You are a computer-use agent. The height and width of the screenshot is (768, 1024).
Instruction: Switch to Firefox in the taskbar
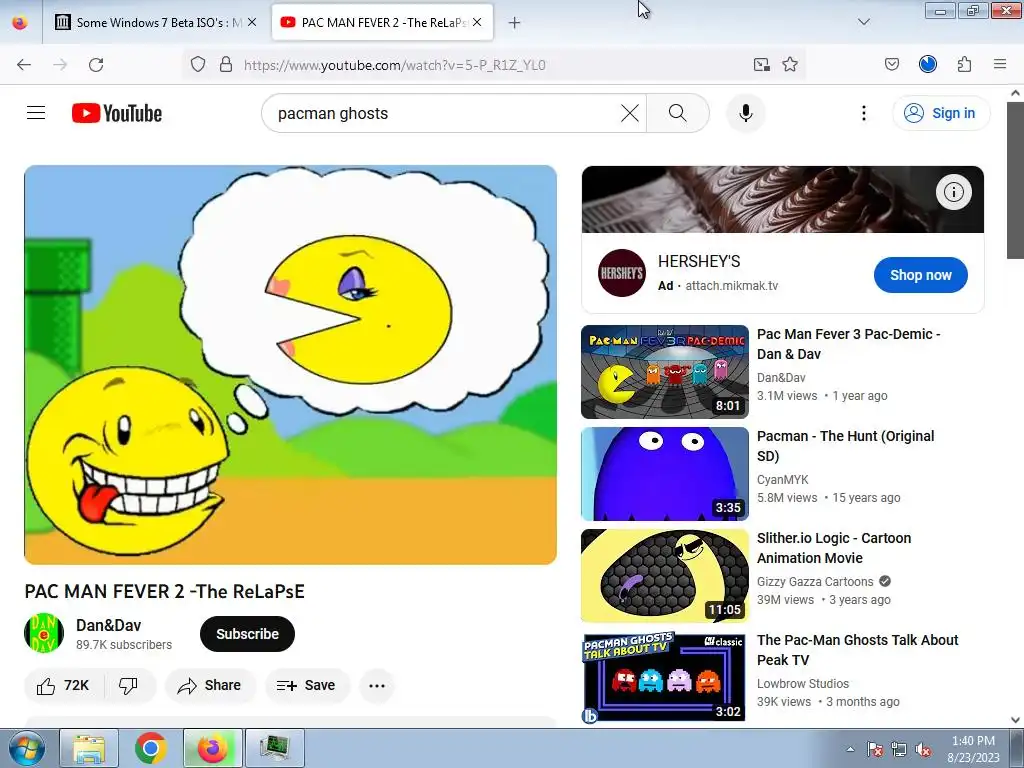tap(213, 748)
